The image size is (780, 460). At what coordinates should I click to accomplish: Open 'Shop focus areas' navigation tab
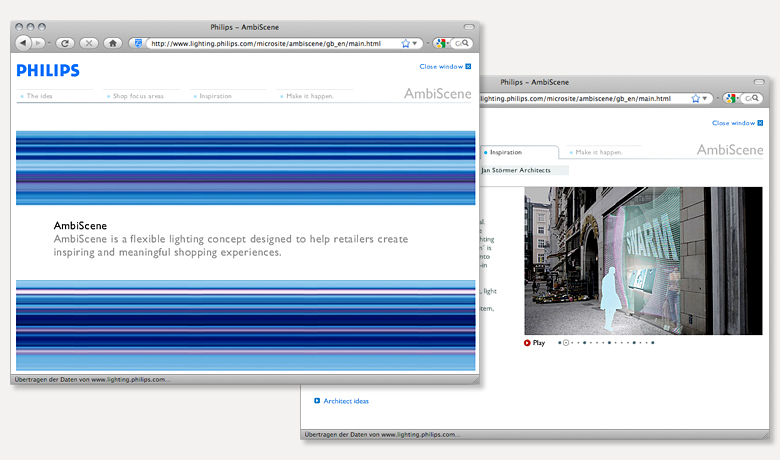pos(138,96)
